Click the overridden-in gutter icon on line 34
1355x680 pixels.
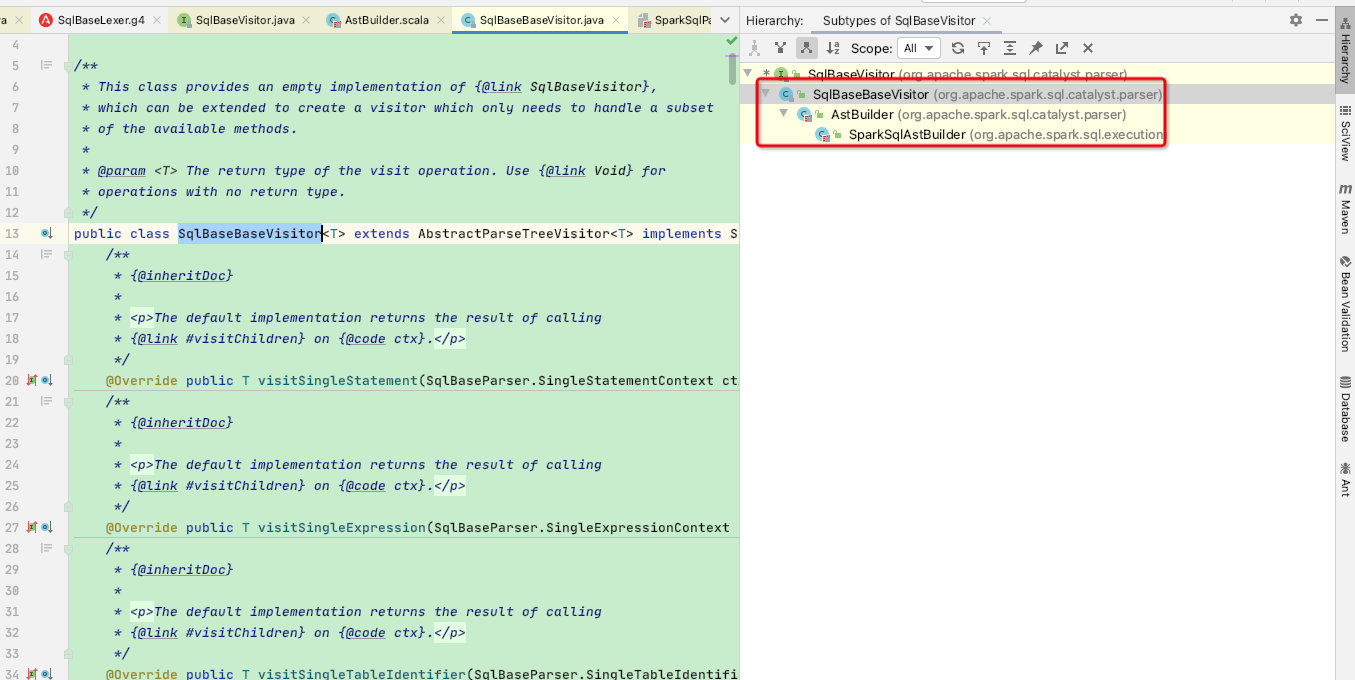(46, 674)
